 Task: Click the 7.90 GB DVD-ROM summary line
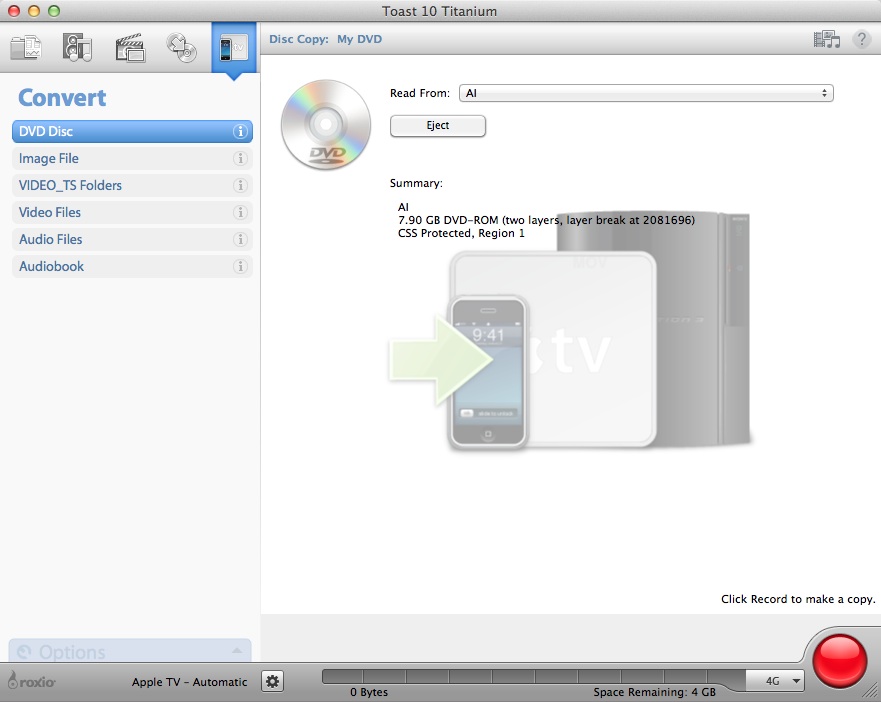[546, 220]
